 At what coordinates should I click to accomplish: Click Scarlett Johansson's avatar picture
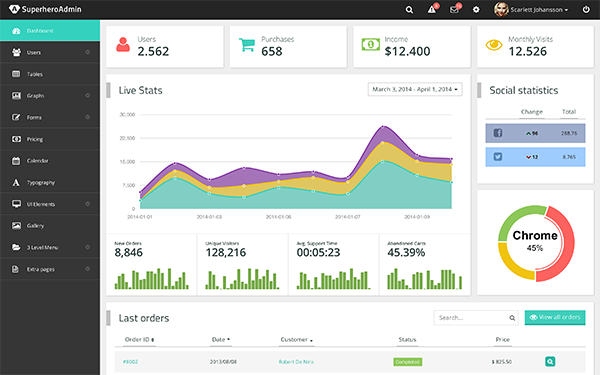tap(501, 10)
